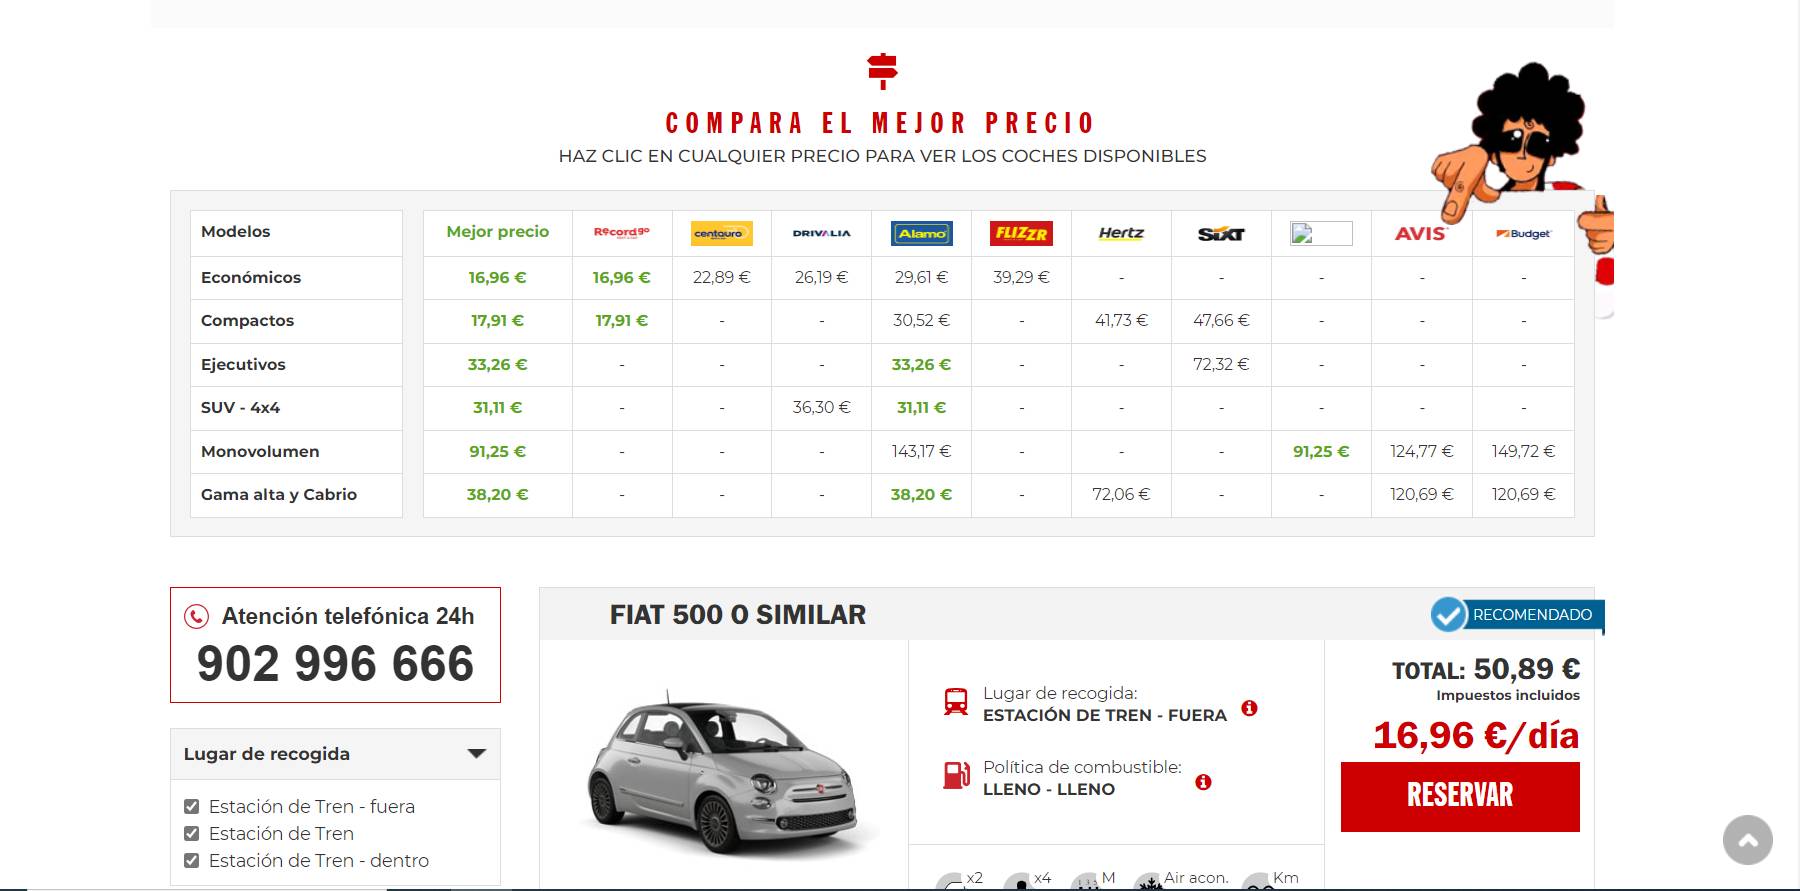Viewport: 1800px width, 891px height.
Task: Click the Record Go logo in table header
Action: (621, 233)
